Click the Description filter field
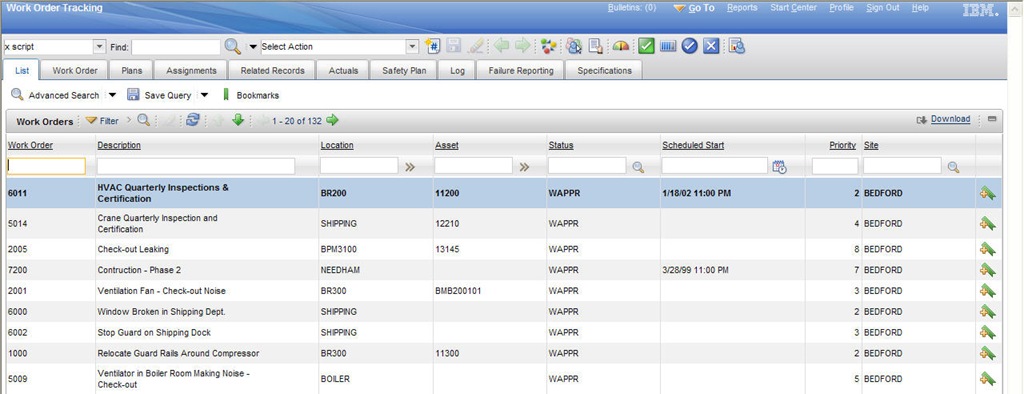The image size is (1024, 394). point(196,166)
